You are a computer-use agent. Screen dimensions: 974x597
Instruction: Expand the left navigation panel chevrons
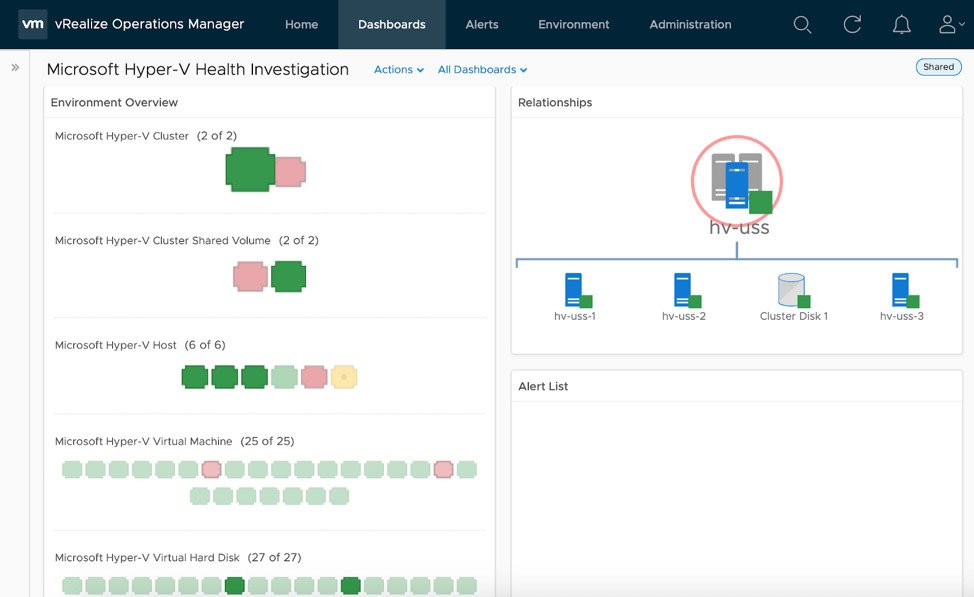pyautogui.click(x=15, y=67)
